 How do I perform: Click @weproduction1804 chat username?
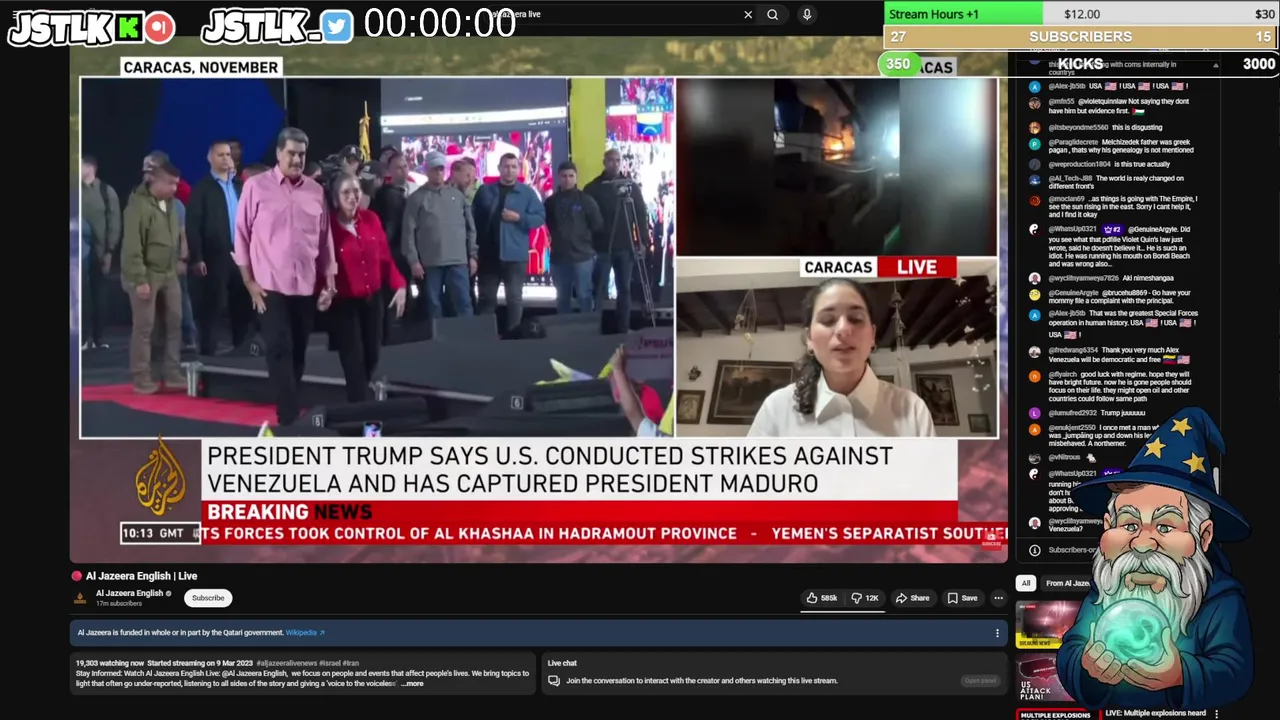[x=1079, y=164]
